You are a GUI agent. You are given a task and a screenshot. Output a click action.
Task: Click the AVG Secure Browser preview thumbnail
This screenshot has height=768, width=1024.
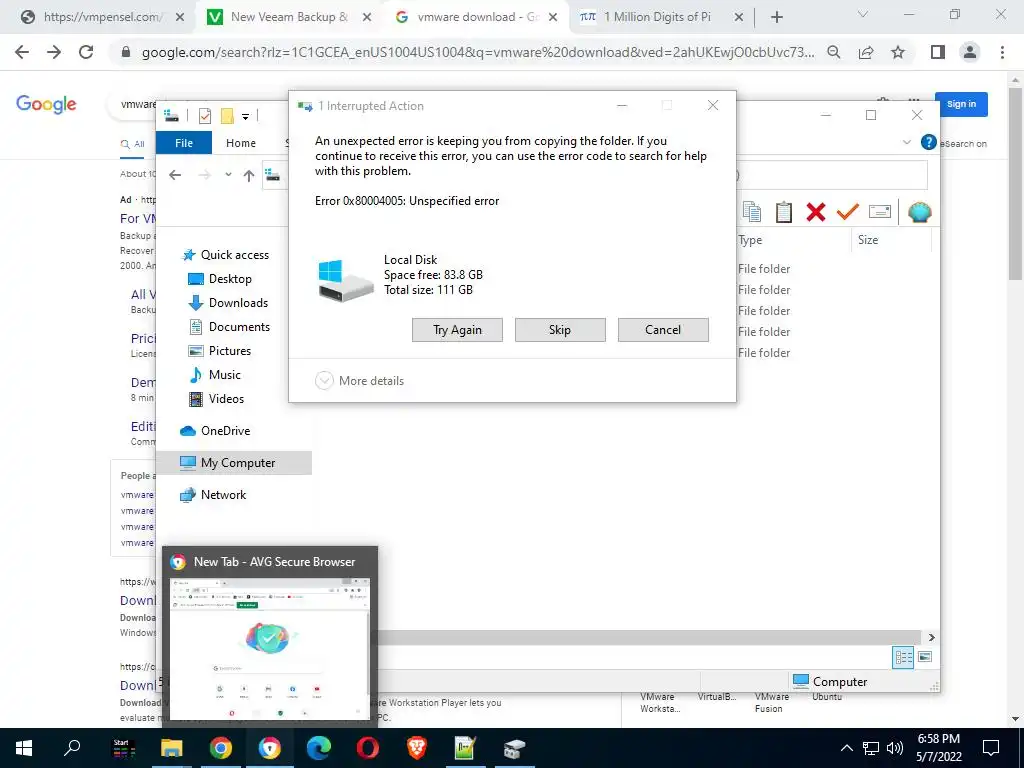(x=270, y=648)
